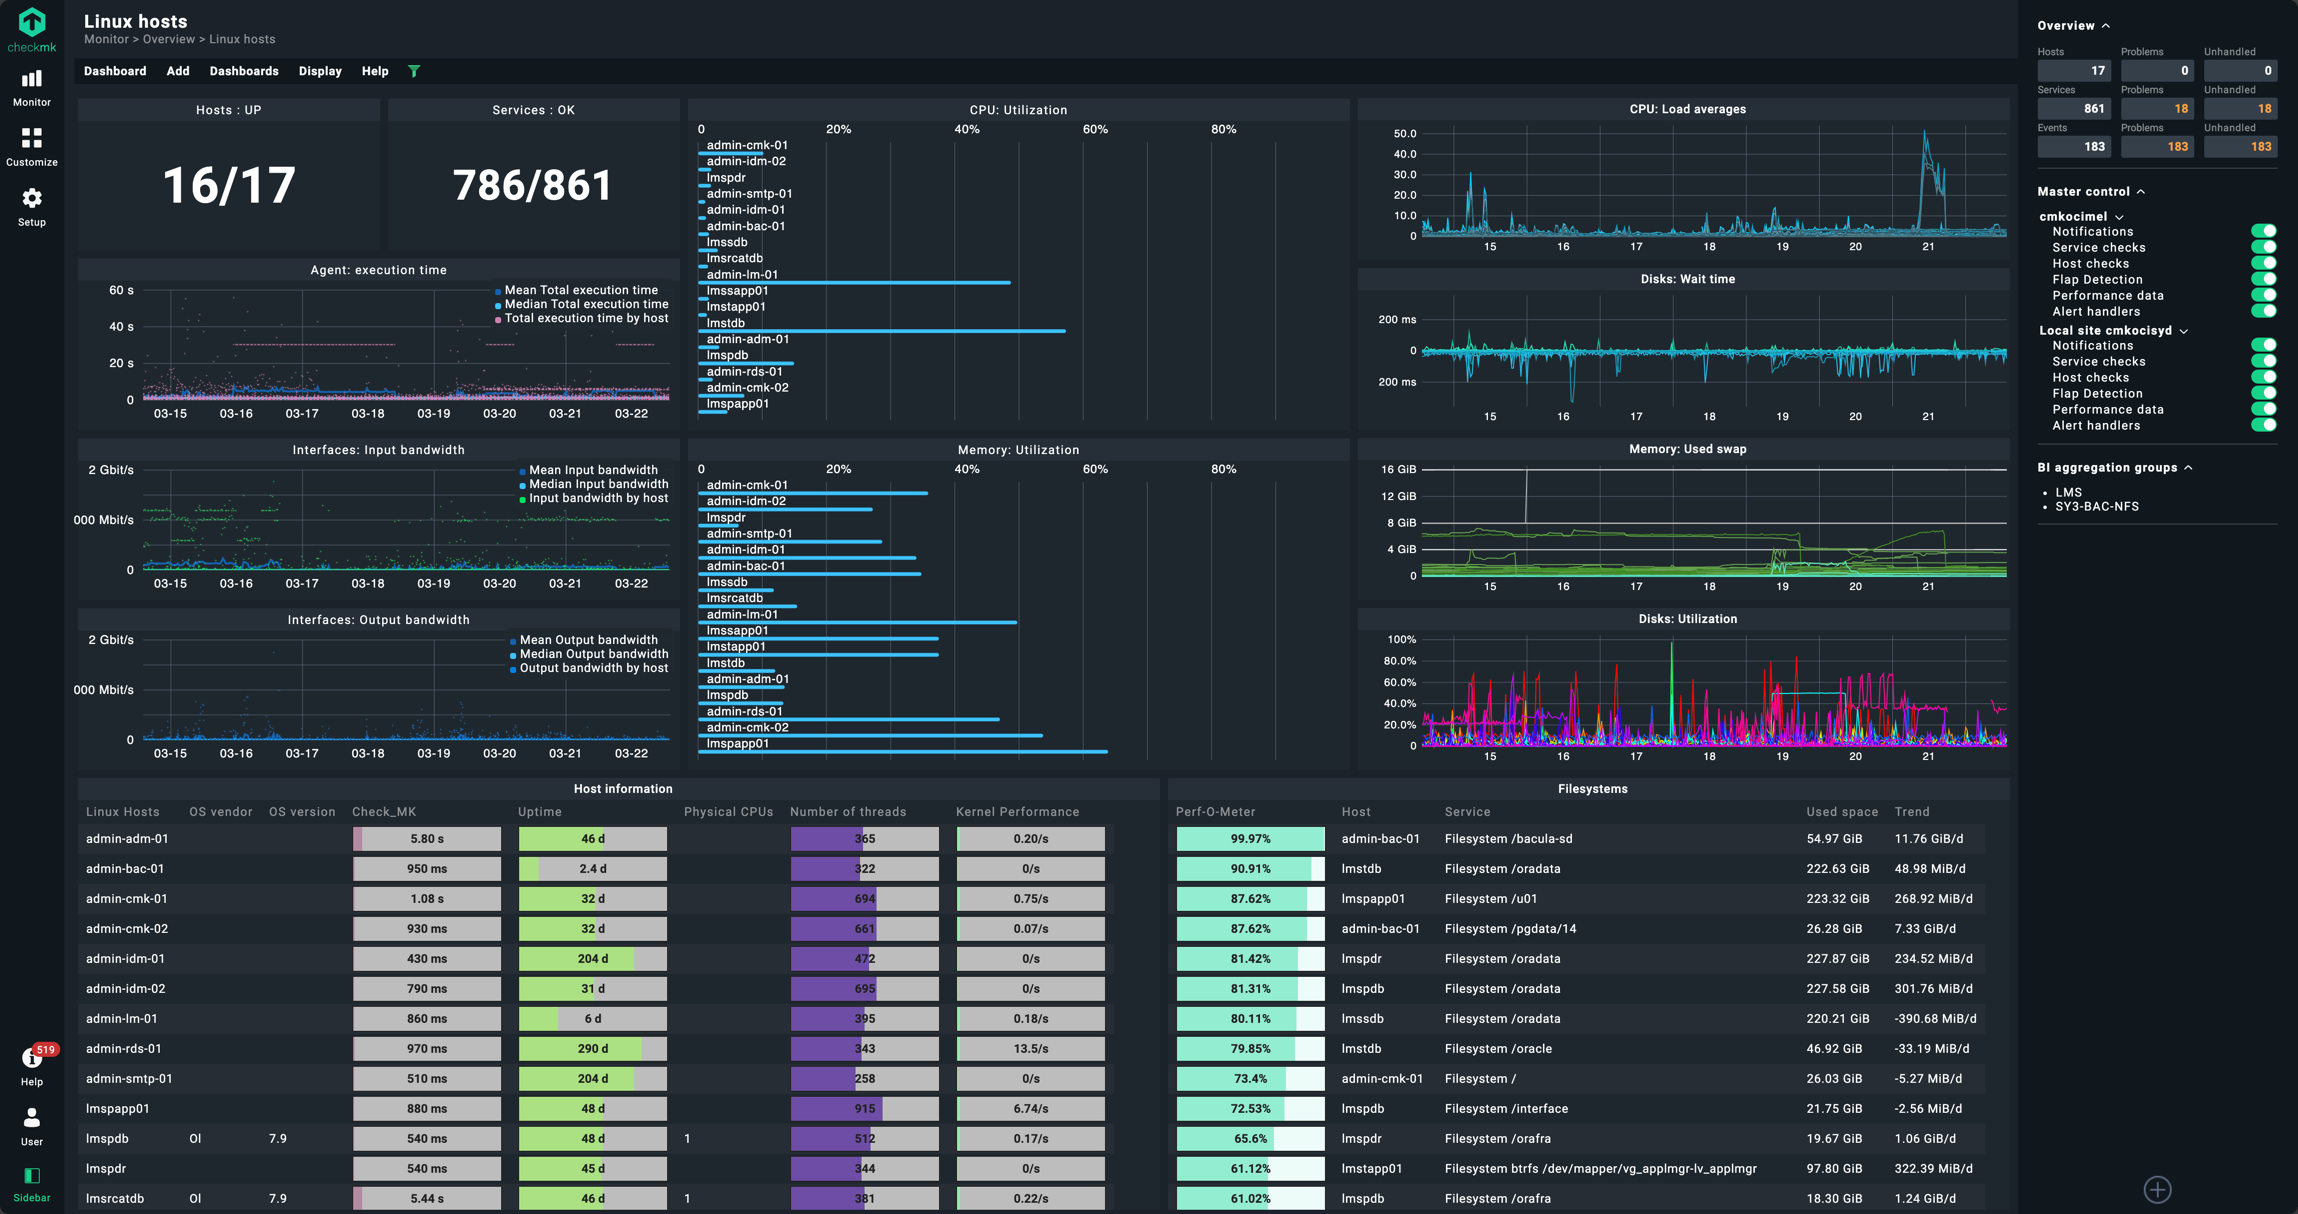Screen dimensions: 2298x1214
Task: Click the Hosts count 17 in Overview
Action: [2074, 70]
